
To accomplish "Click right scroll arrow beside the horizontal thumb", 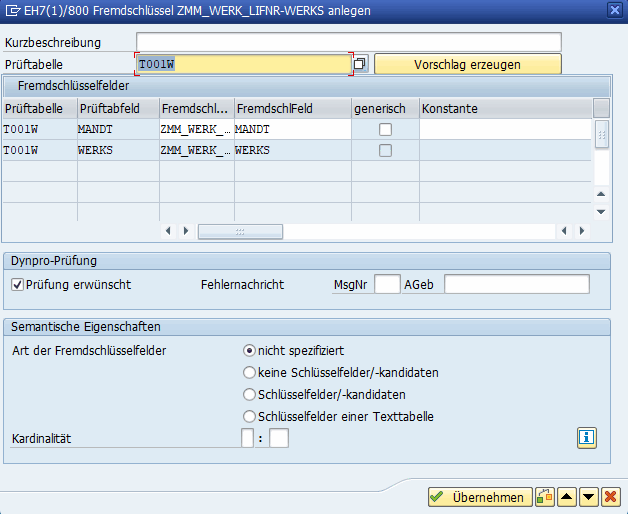I will (x=186, y=231).
